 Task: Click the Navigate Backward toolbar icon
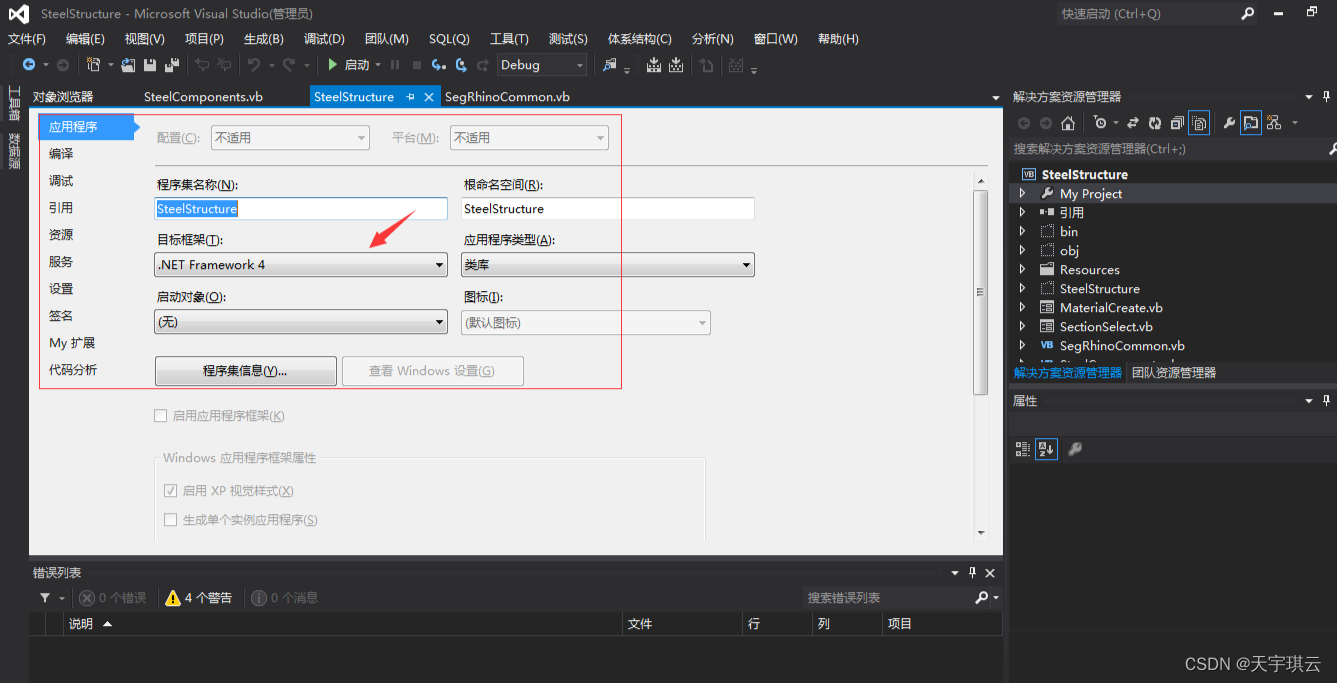(29, 65)
